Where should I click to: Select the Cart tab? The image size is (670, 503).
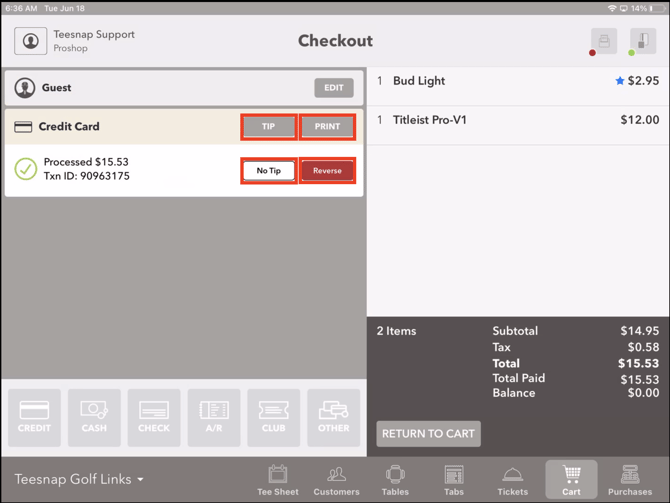[571, 479]
